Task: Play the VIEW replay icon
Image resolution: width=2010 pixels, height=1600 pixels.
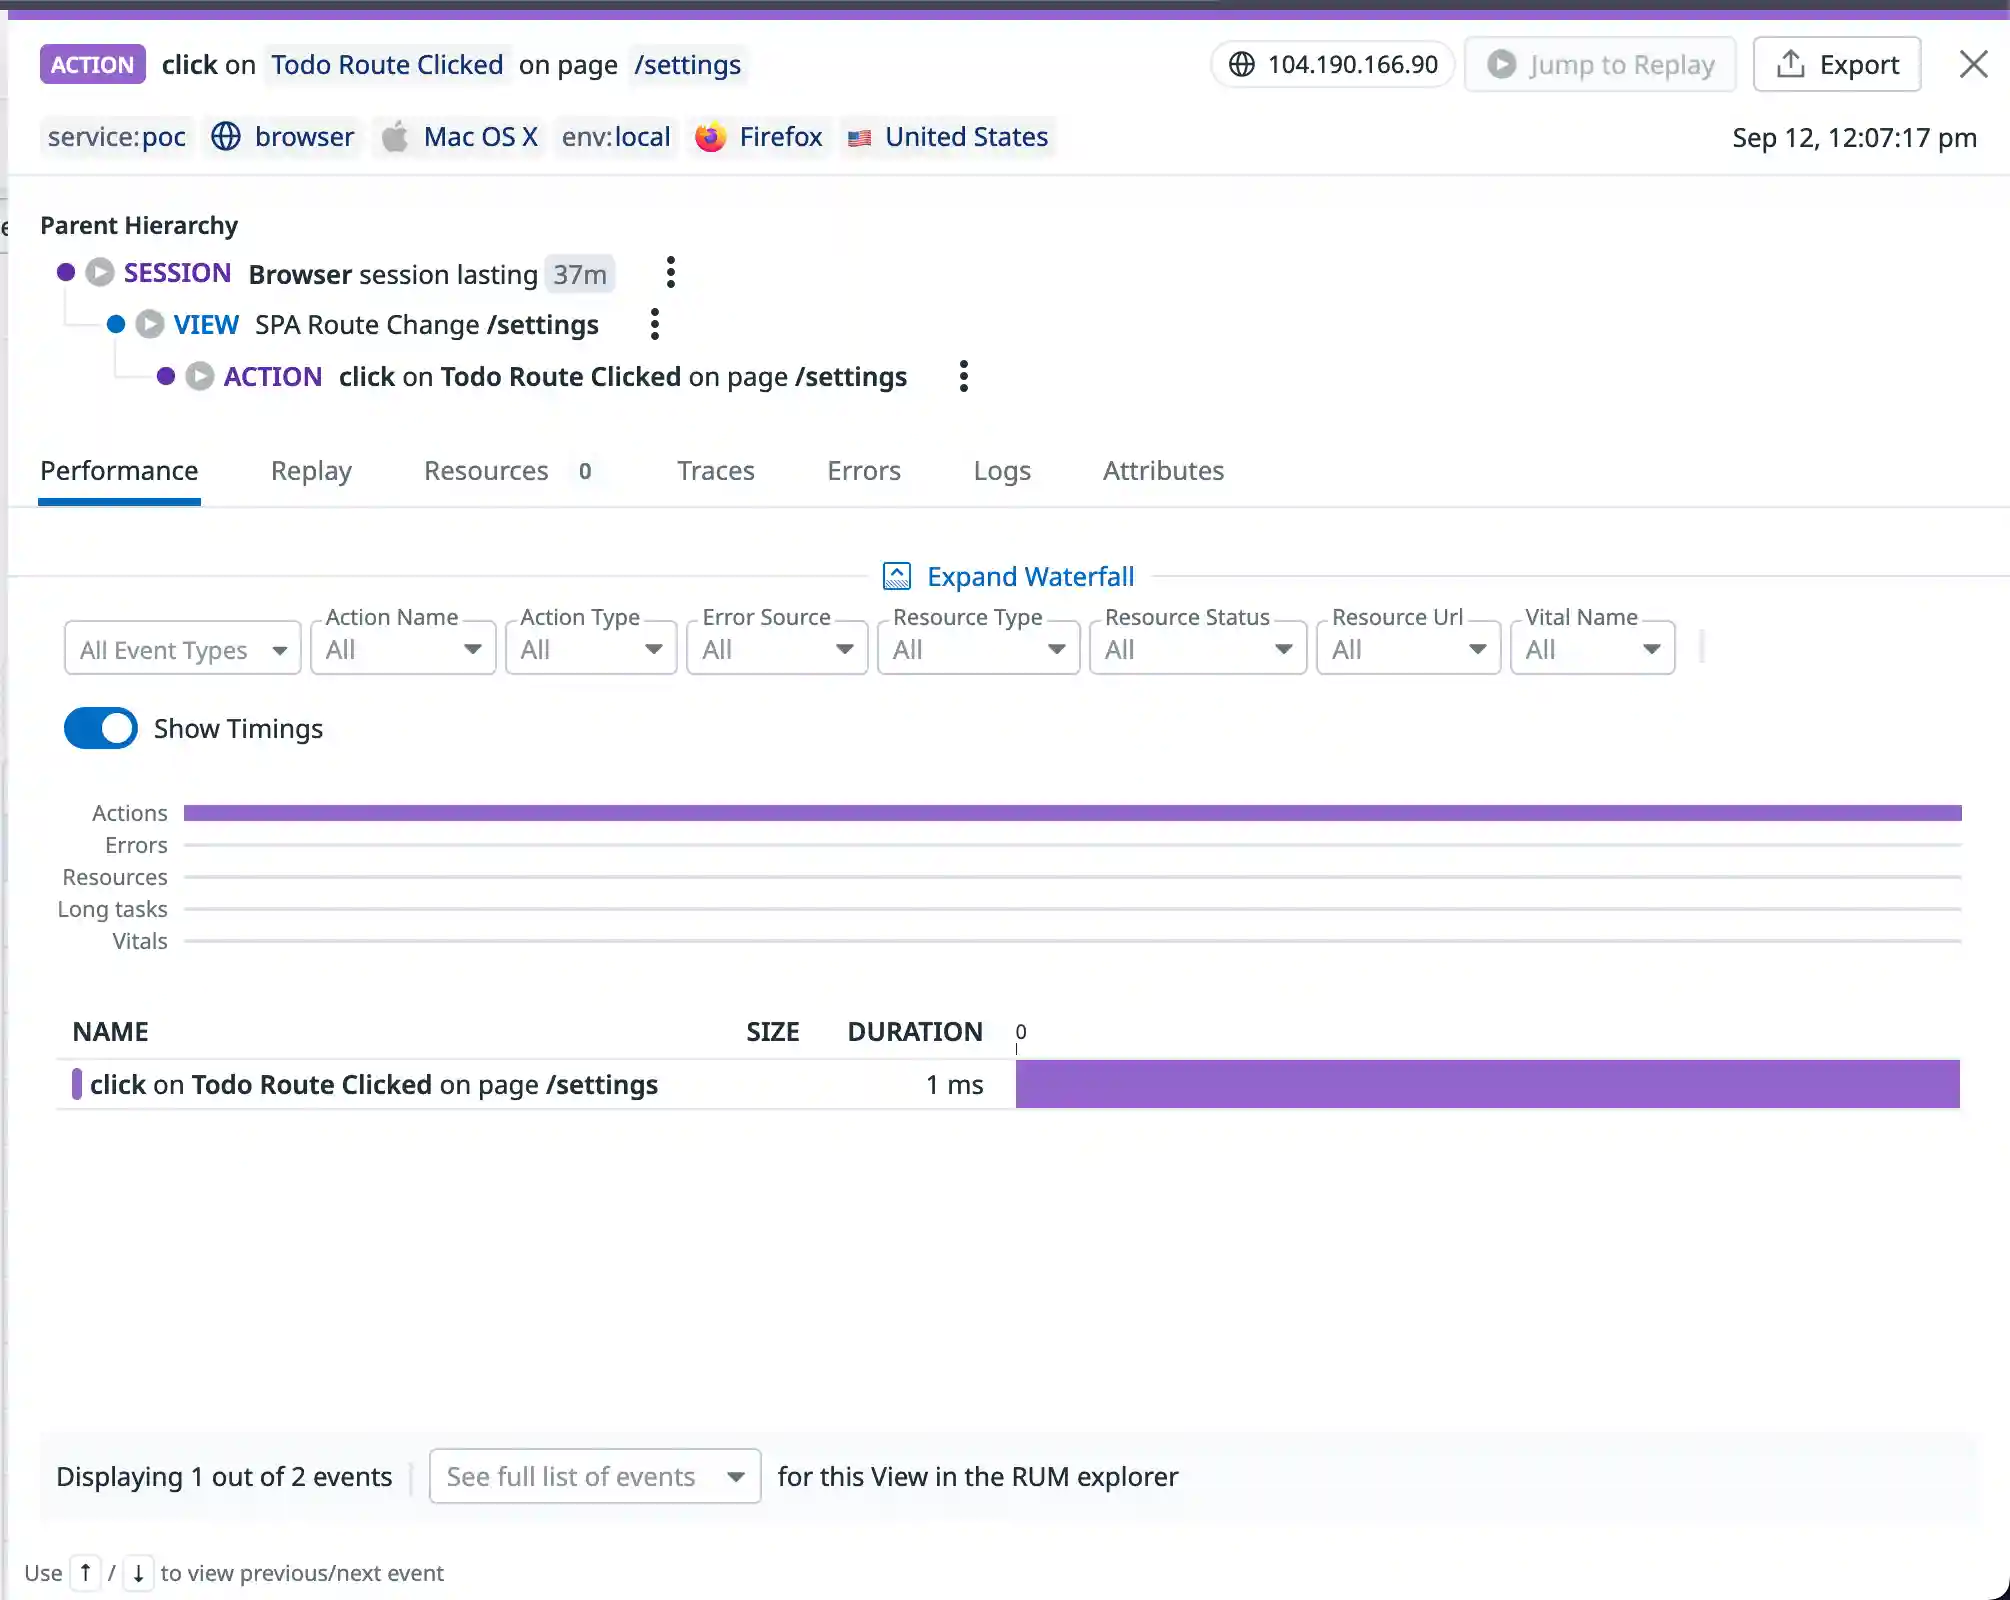Action: pyautogui.click(x=150, y=324)
